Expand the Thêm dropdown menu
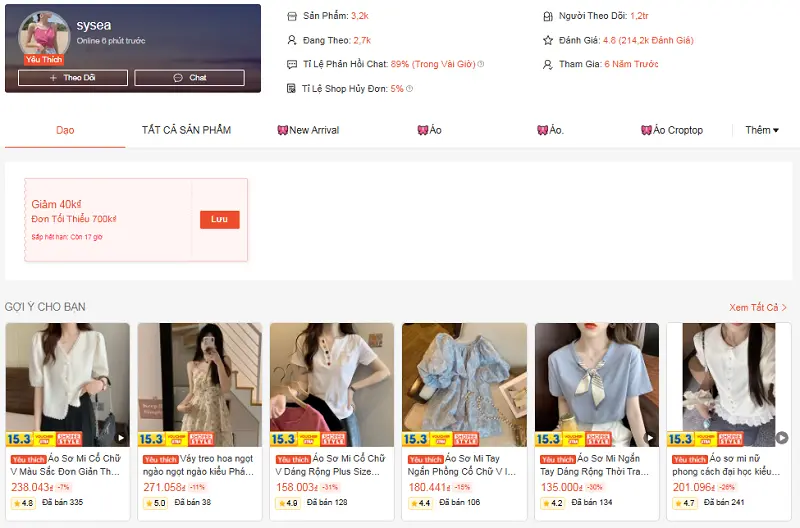The width and height of the screenshot is (800, 528). click(762, 130)
